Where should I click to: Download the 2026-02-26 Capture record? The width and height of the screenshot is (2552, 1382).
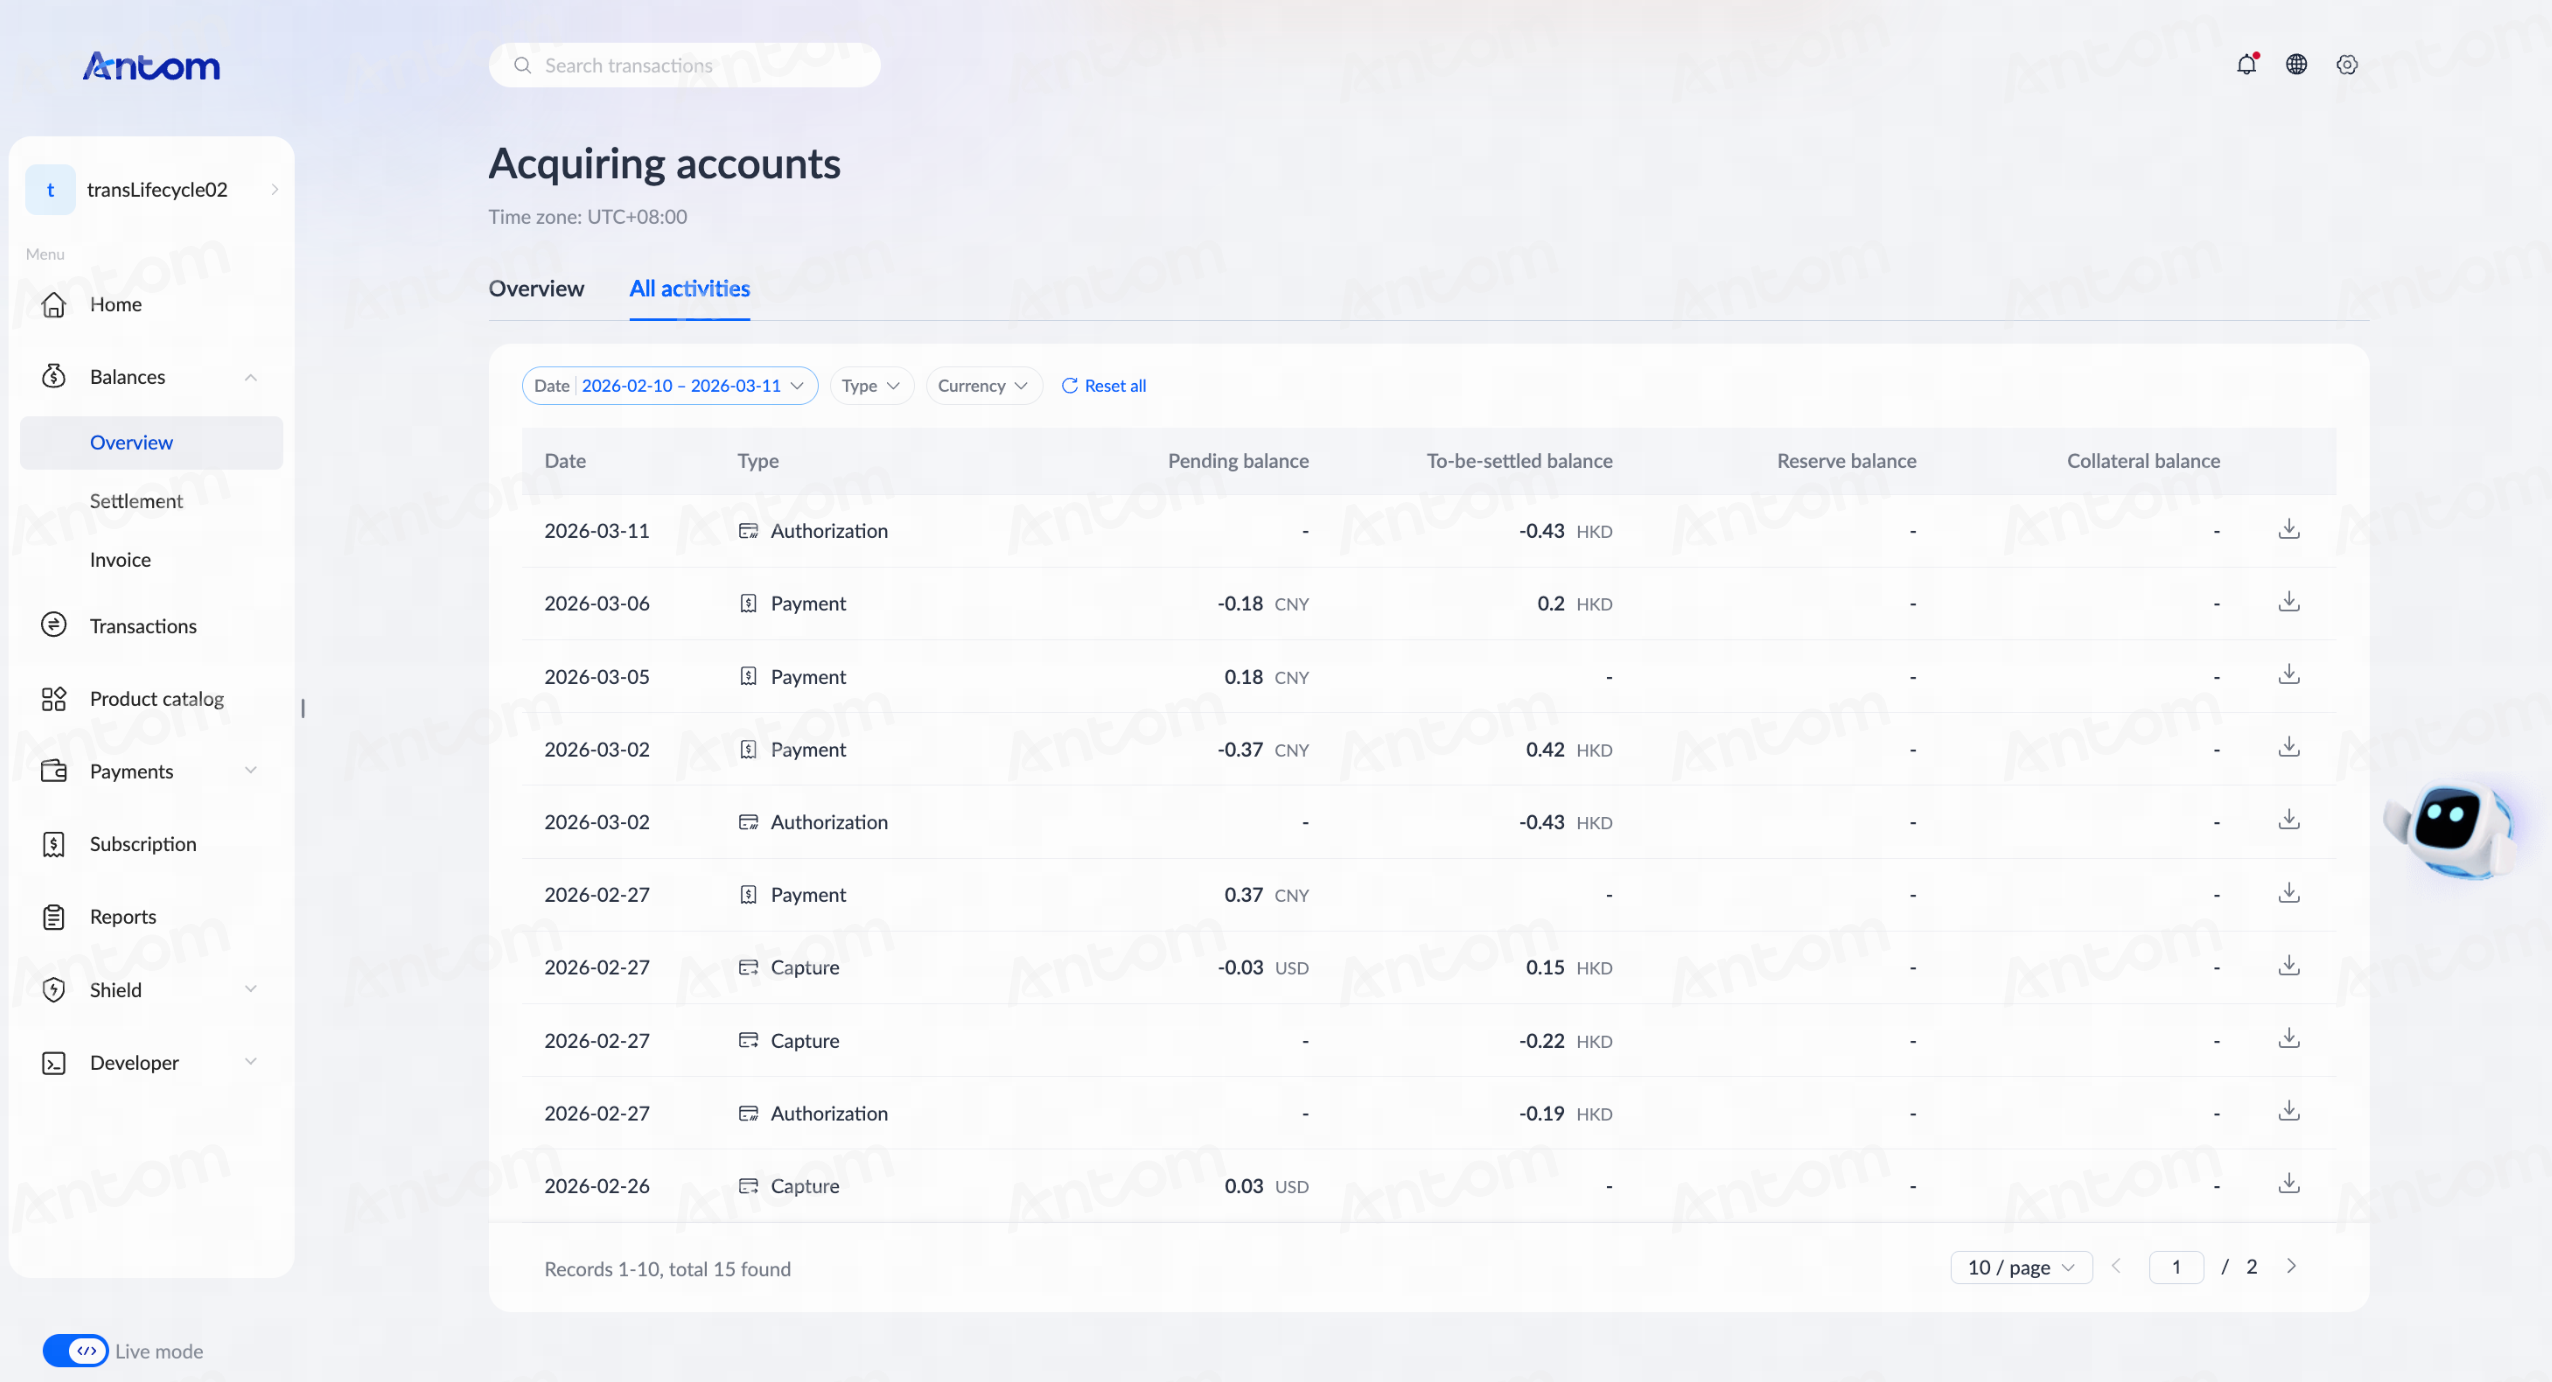pos(2289,1184)
